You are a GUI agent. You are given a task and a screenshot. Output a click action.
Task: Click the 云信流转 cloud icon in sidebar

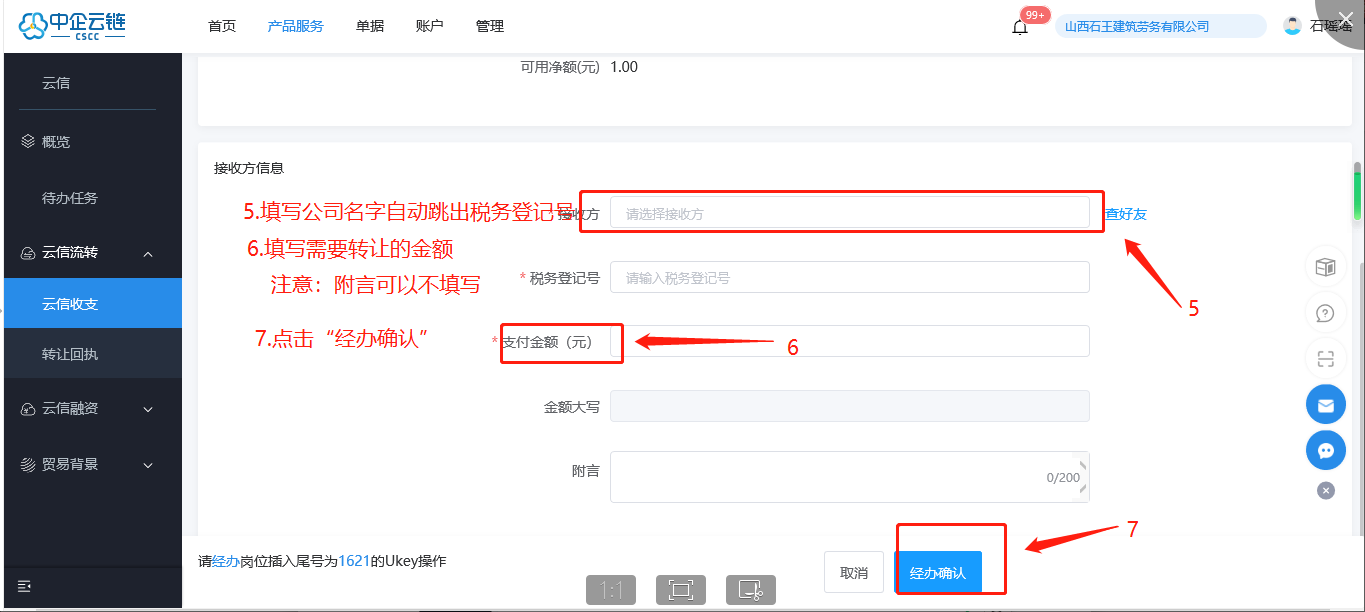(x=28, y=253)
